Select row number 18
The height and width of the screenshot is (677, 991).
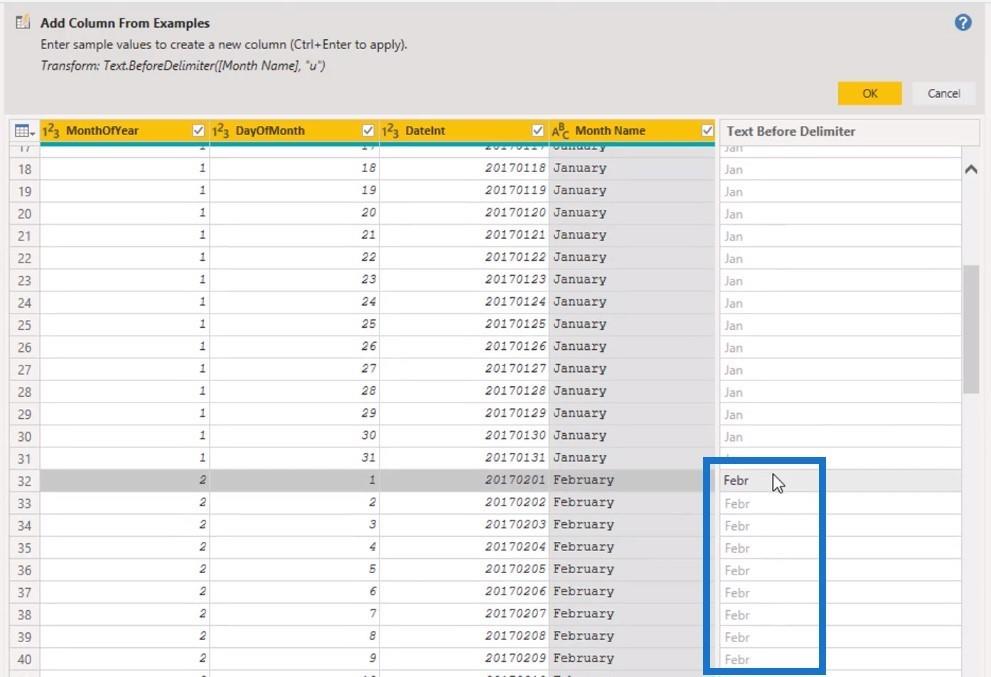(25, 169)
